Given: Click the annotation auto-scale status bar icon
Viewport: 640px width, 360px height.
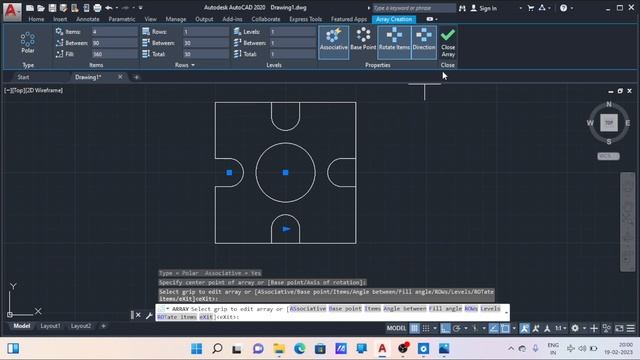Looking at the screenshot, I should point(536,328).
